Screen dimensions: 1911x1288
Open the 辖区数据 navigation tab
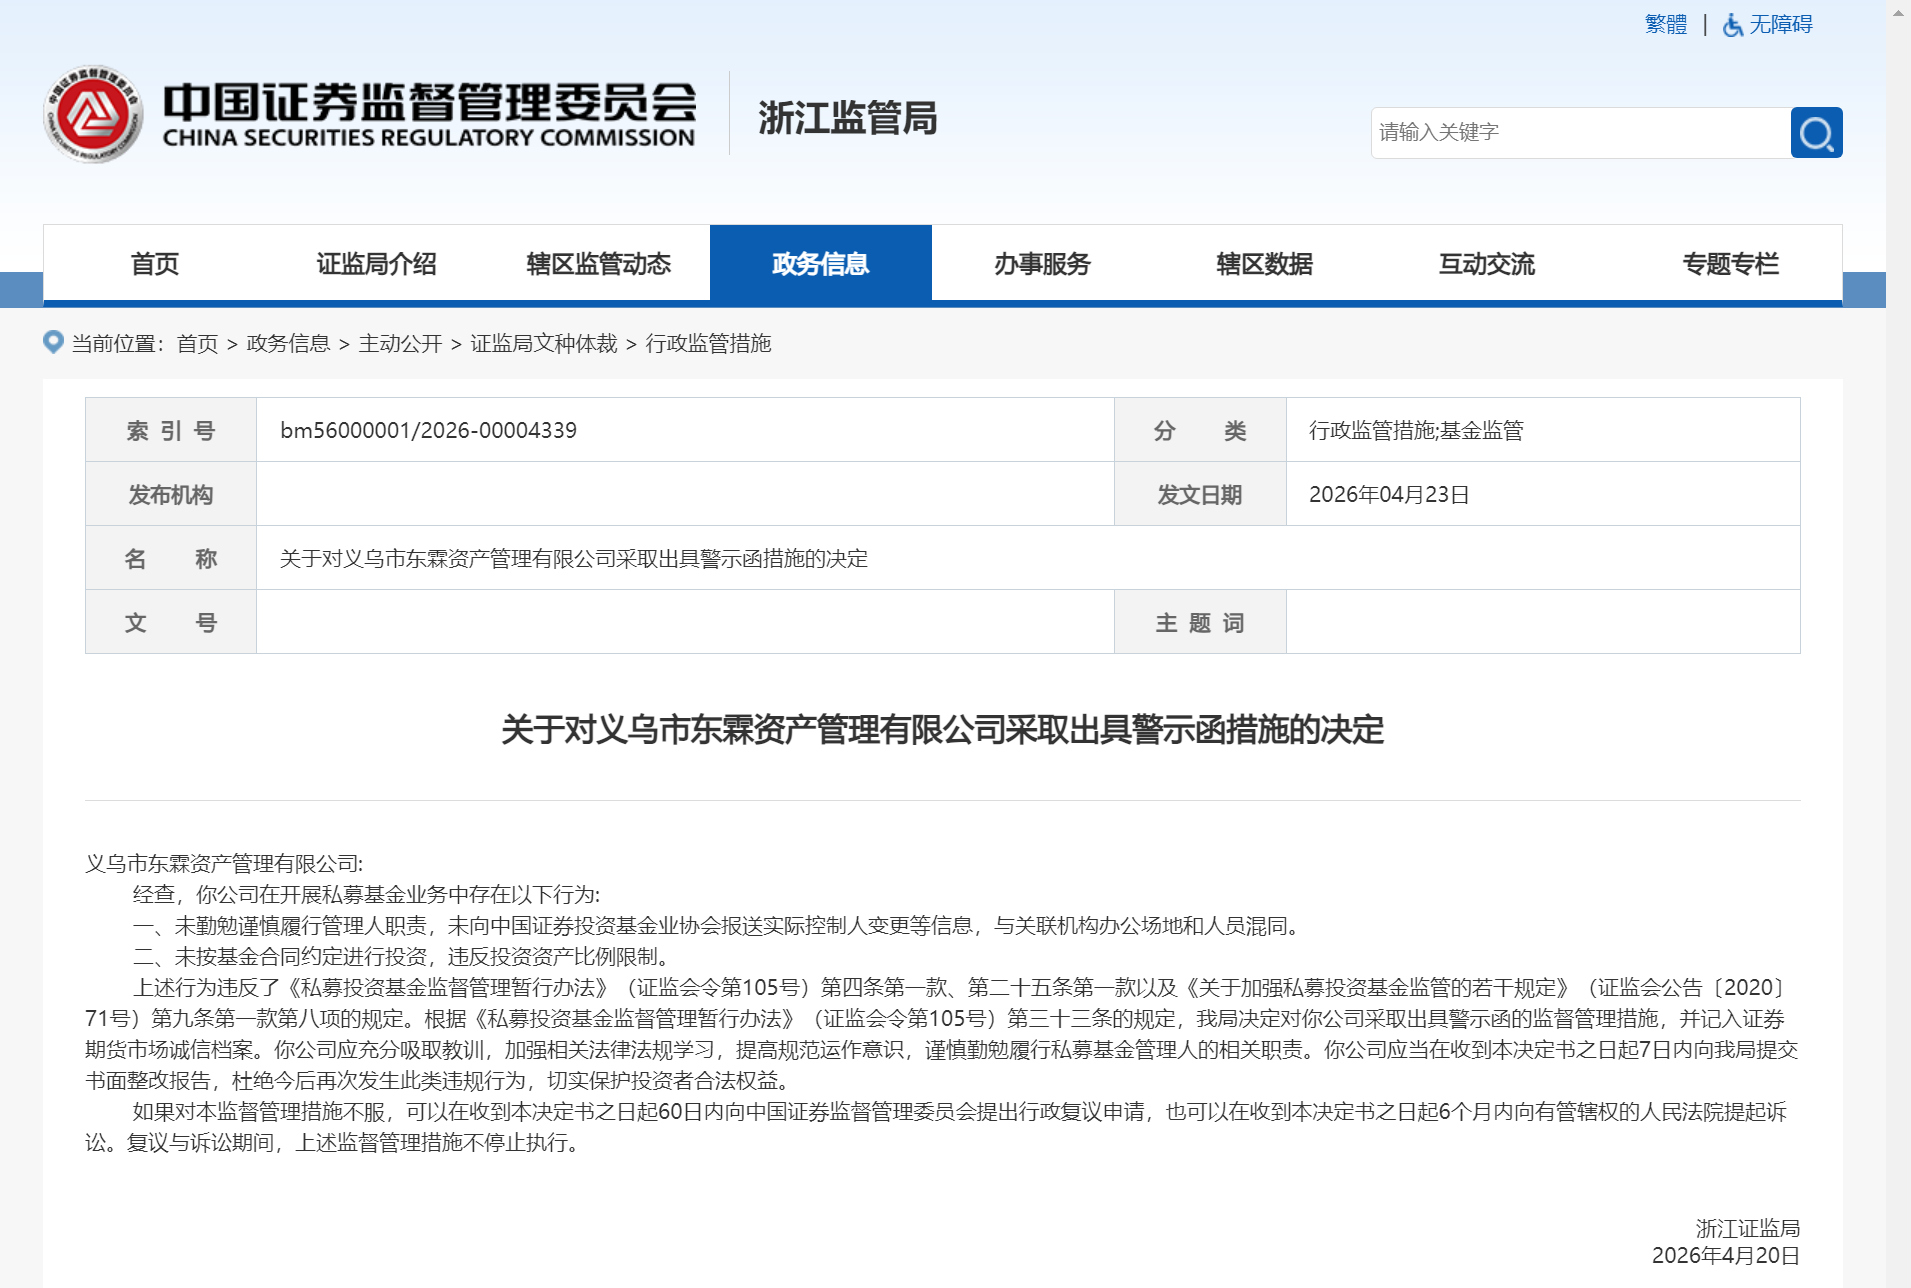(x=1264, y=264)
